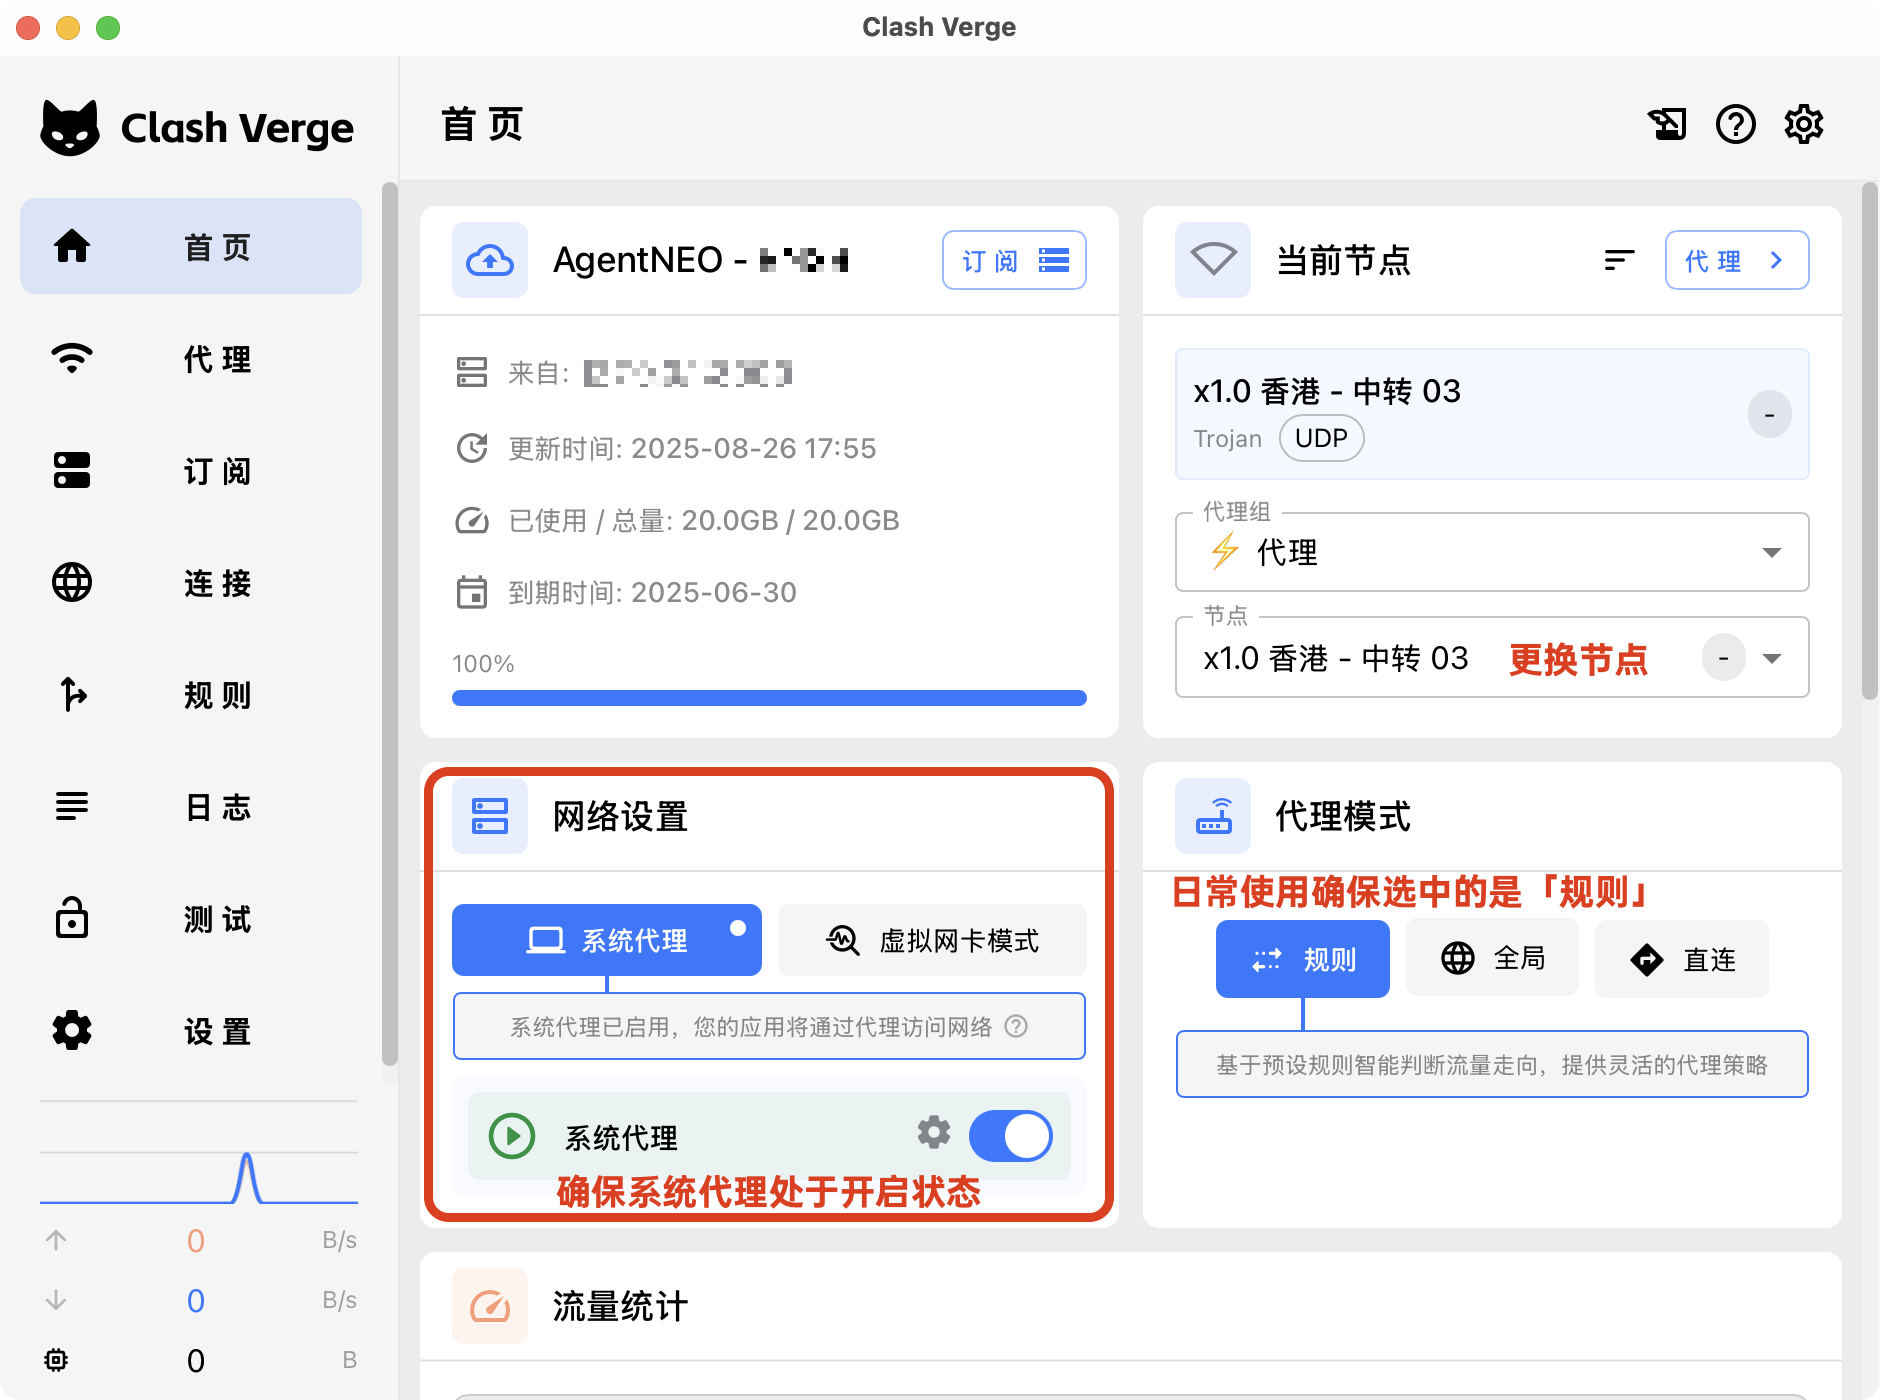Click the wifi icon in 当前节点 card

pyautogui.click(x=1213, y=260)
